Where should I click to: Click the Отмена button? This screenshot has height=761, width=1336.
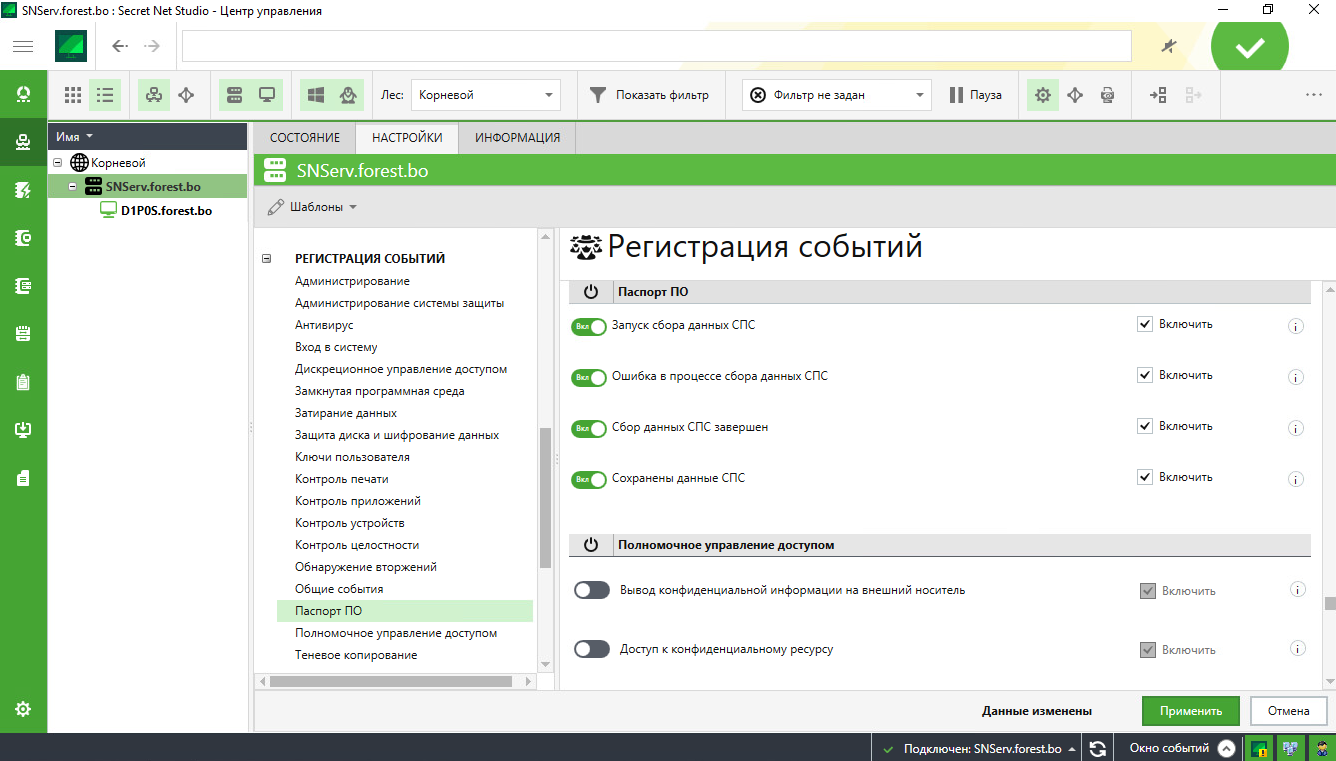point(1288,711)
